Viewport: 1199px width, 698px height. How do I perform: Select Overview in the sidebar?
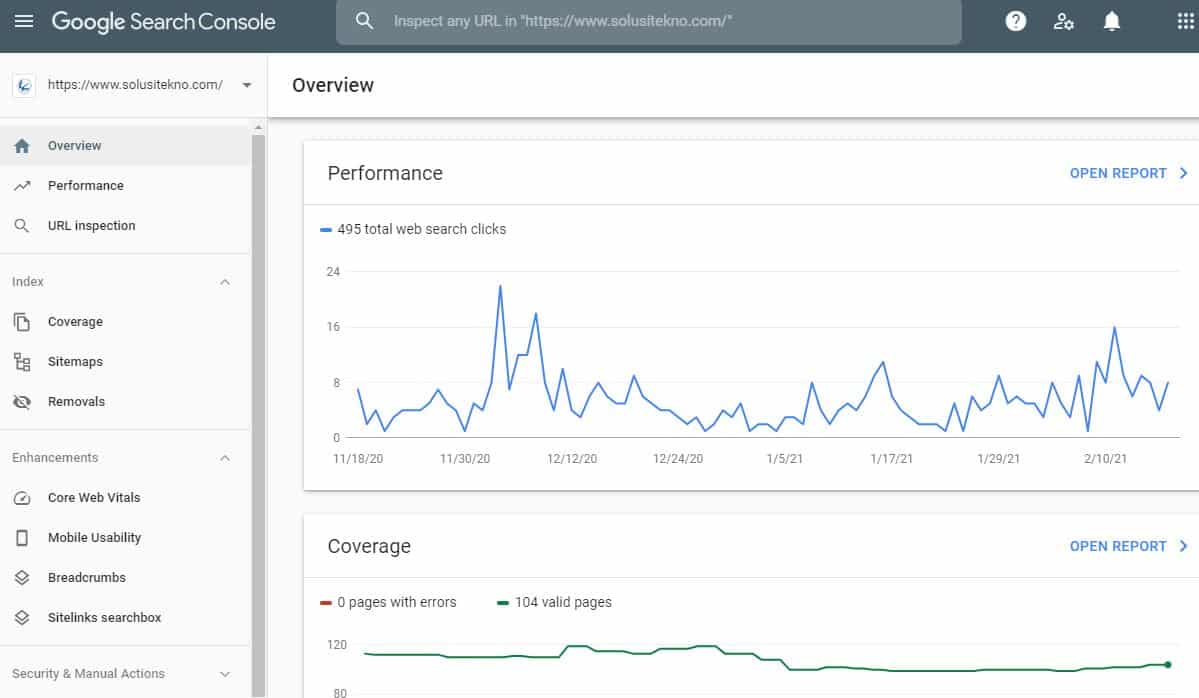point(125,146)
